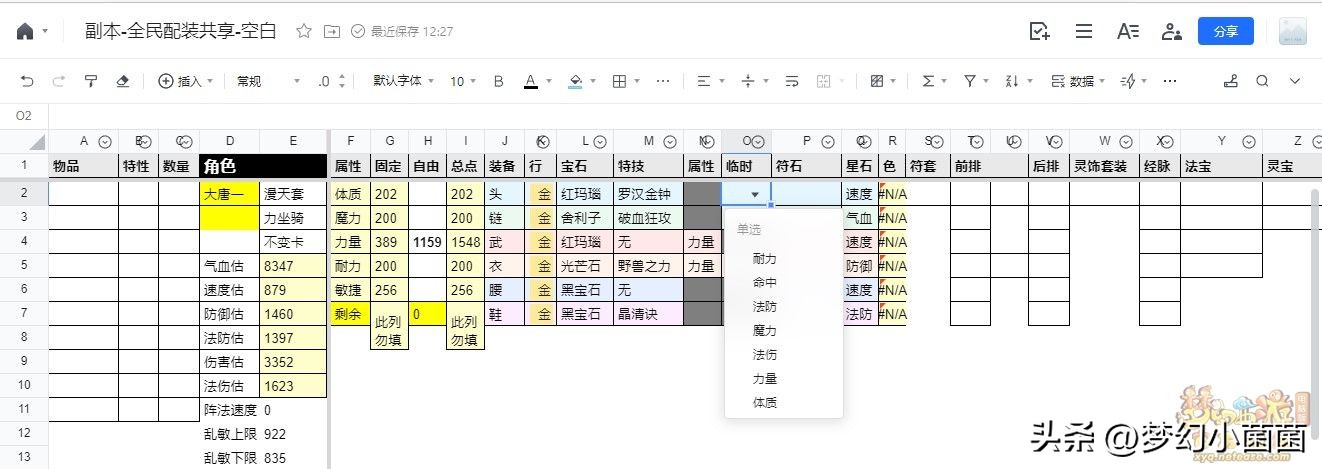Click the decimal places stepper
Viewport: 1322px width, 469px height.
click(x=332, y=81)
